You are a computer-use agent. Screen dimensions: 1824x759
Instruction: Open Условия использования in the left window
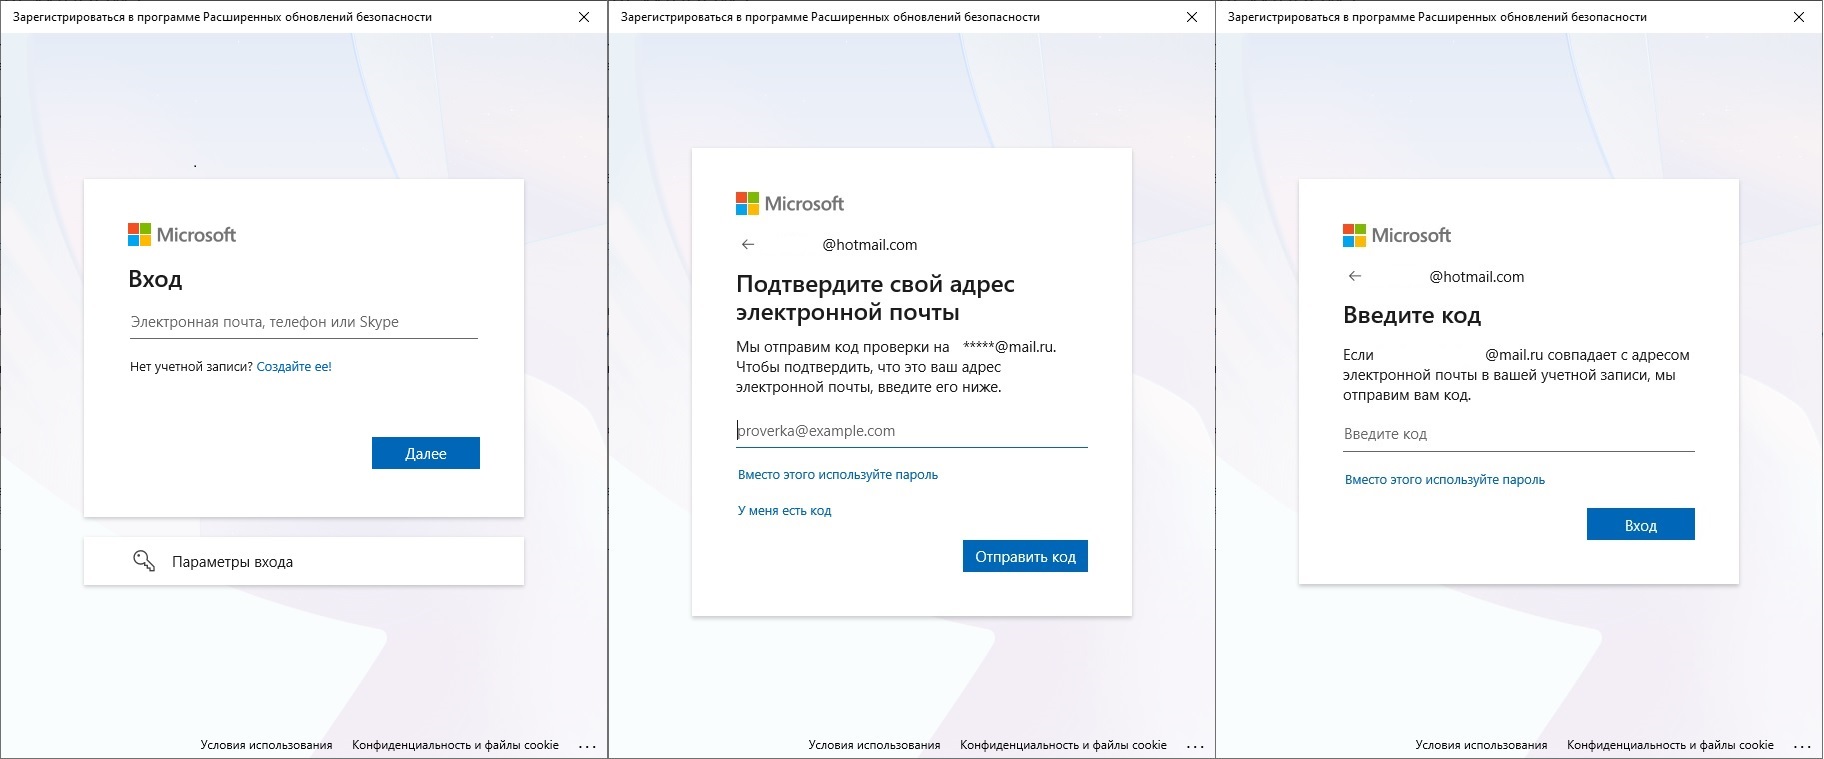266,745
